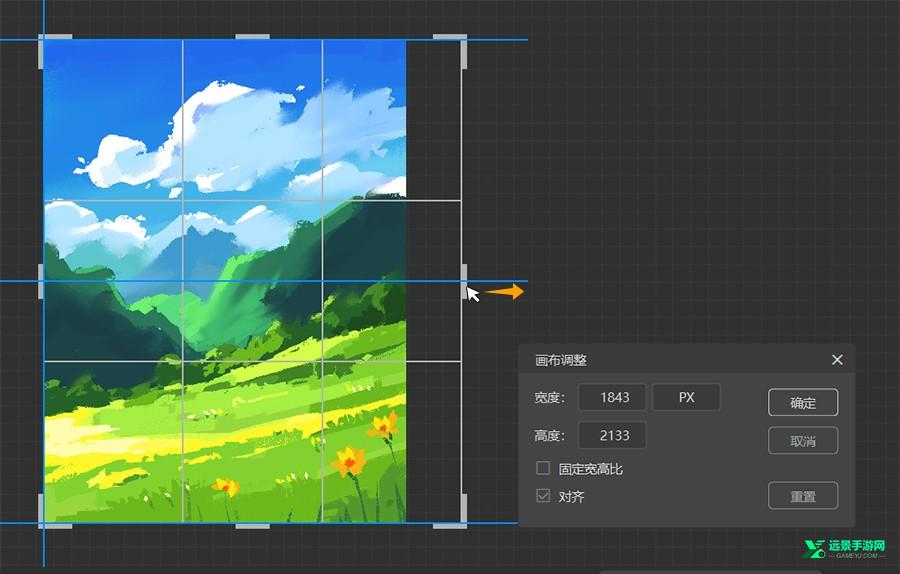Click the 画布调整 dialog title
900x574 pixels.
(x=561, y=360)
